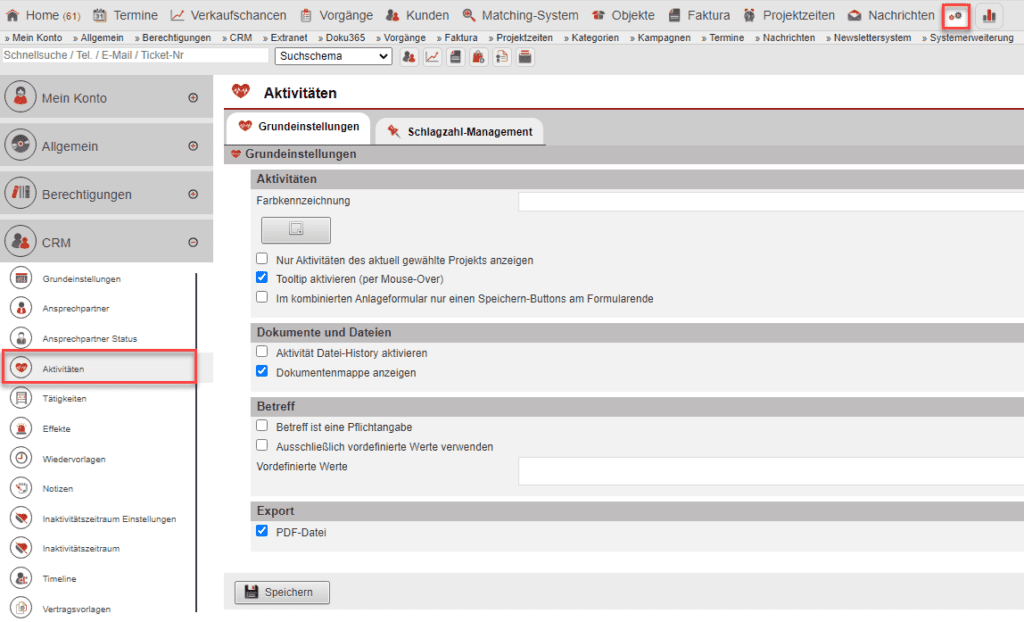The height and width of the screenshot is (622, 1024).
Task: Open the highlighted settings gear icon top right
Action: click(956, 16)
